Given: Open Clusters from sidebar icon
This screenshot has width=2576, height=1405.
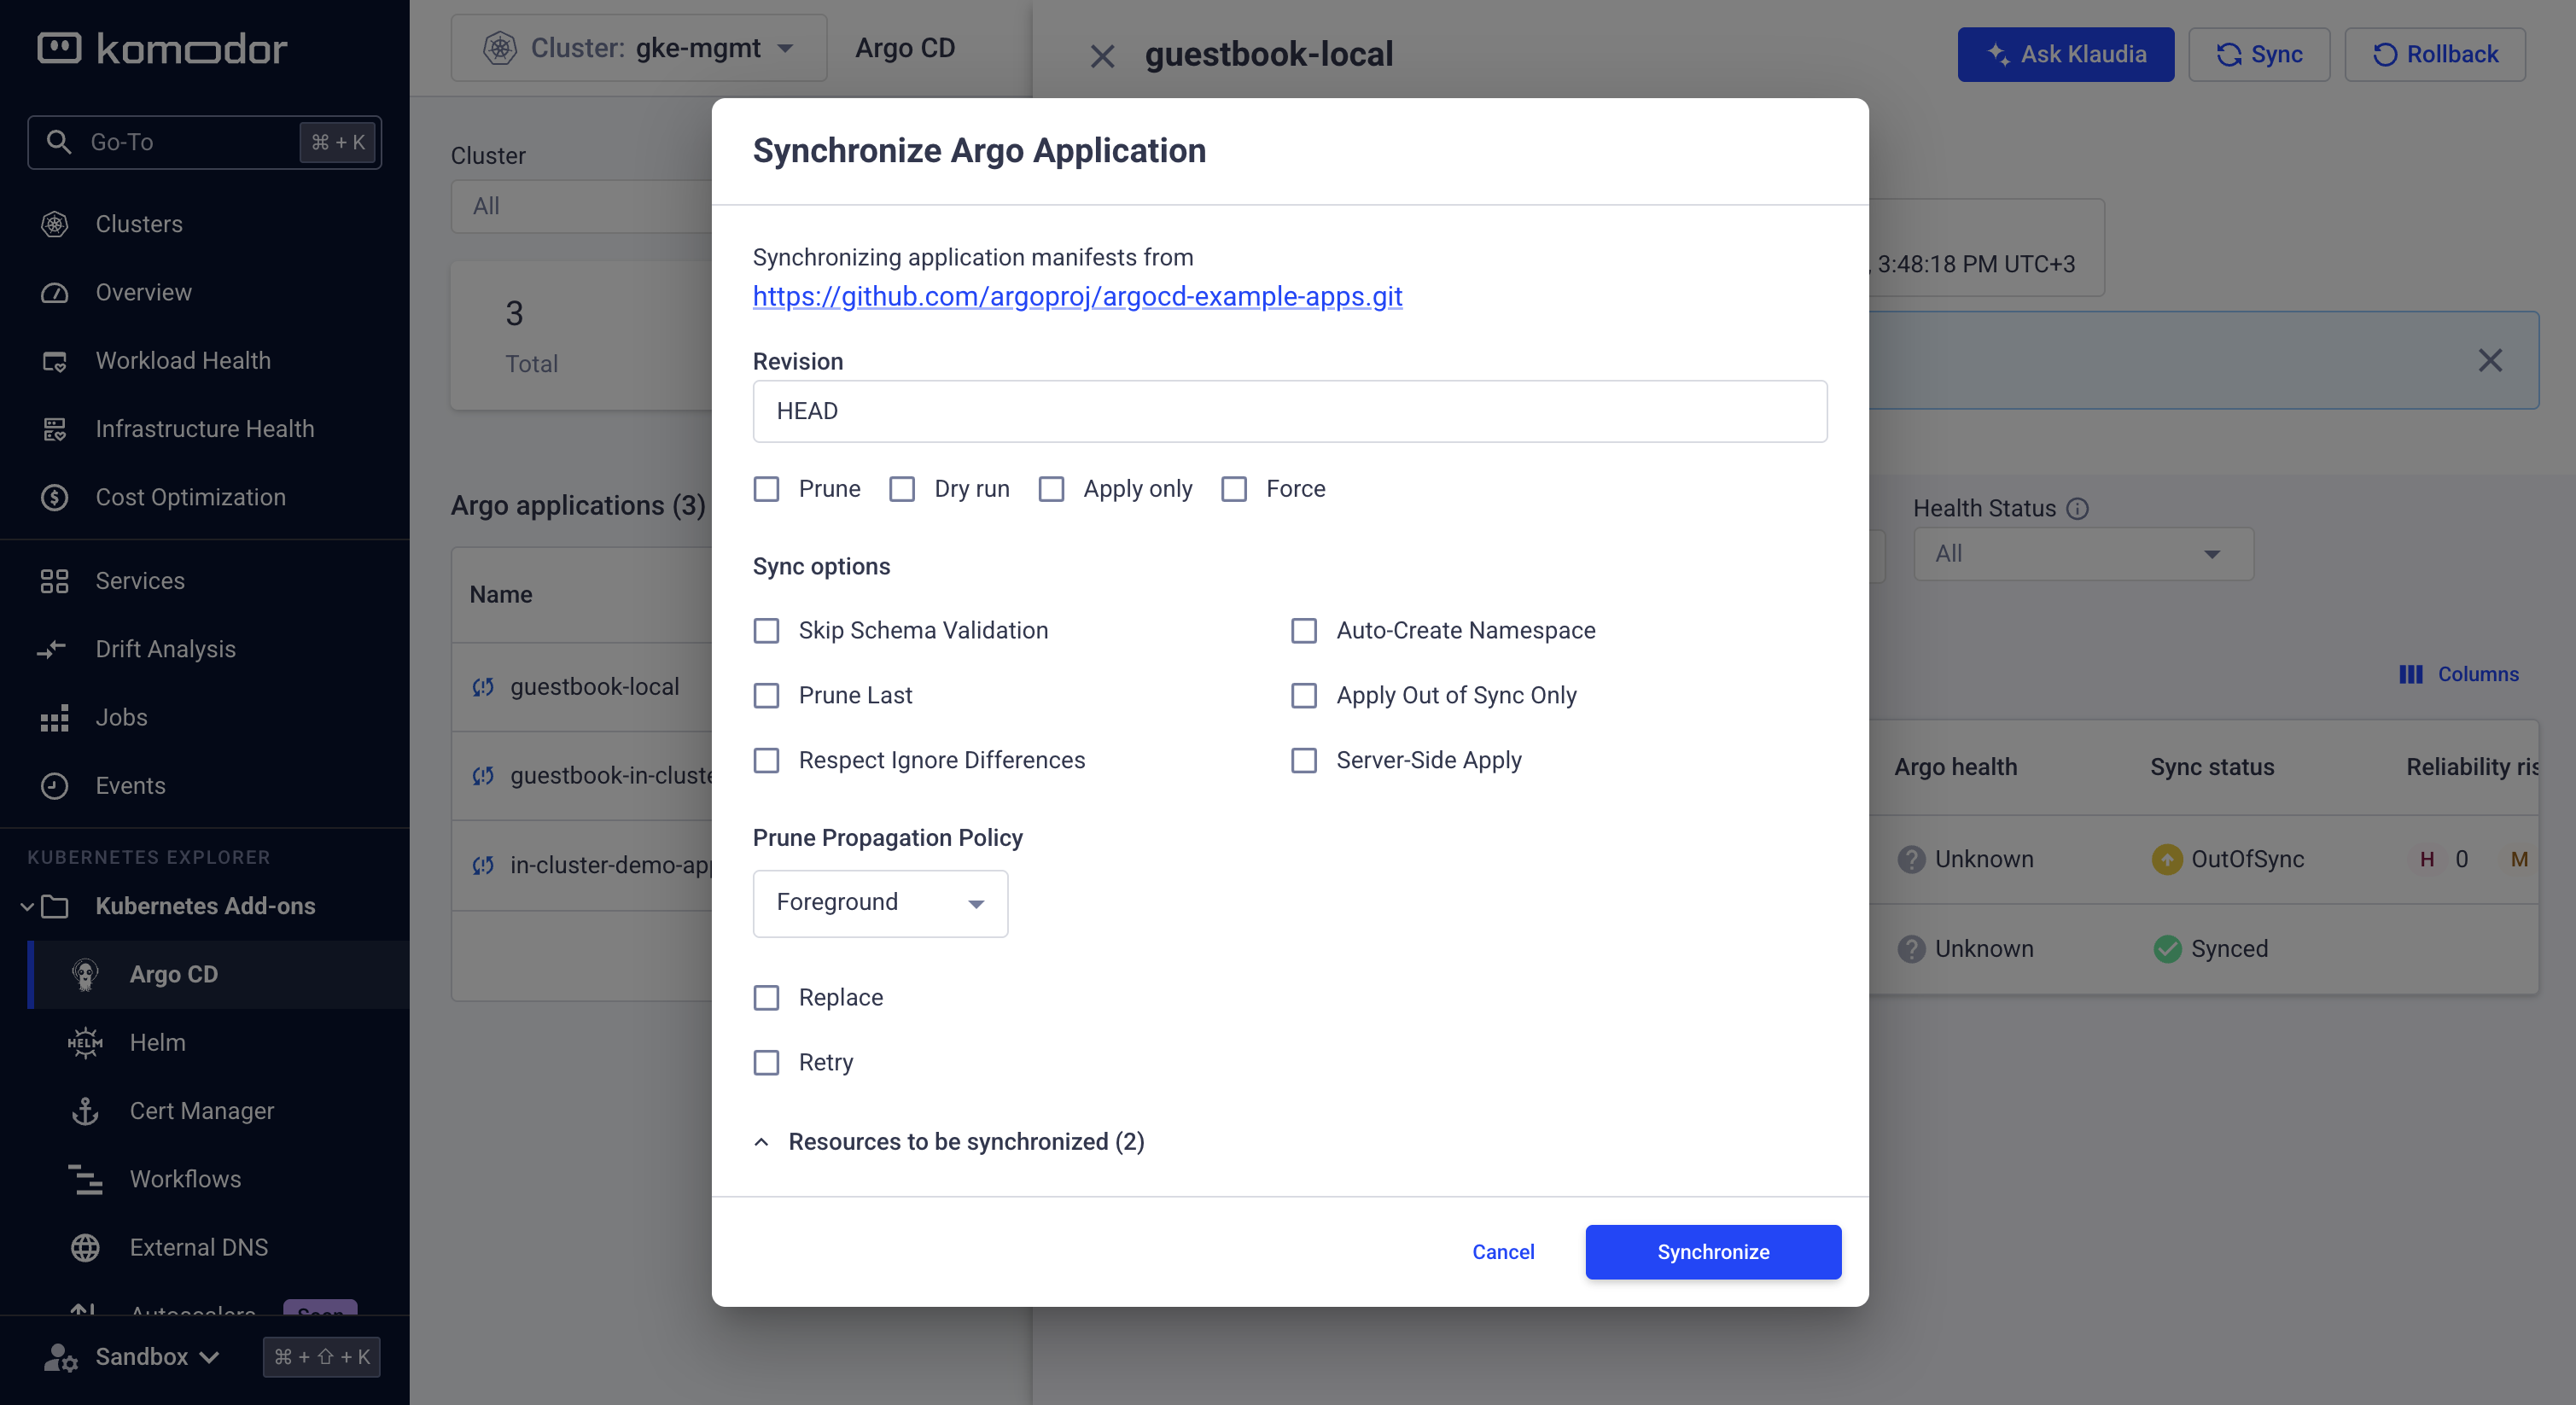Looking at the screenshot, I should coord(55,224).
